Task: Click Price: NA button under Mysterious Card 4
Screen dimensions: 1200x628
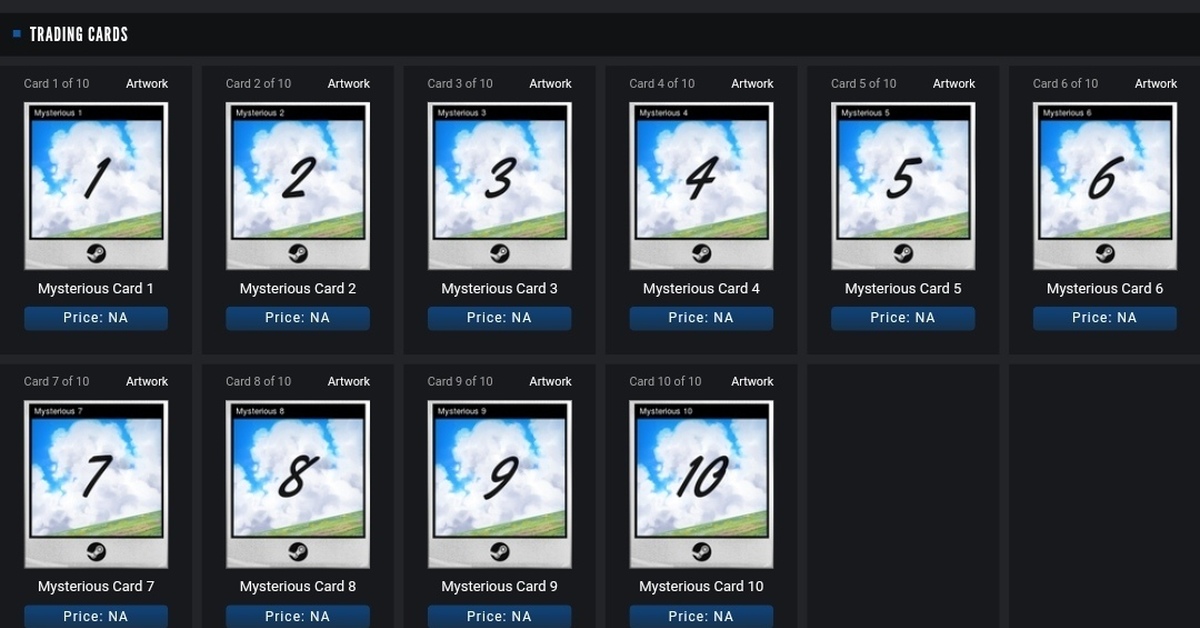Action: (701, 318)
